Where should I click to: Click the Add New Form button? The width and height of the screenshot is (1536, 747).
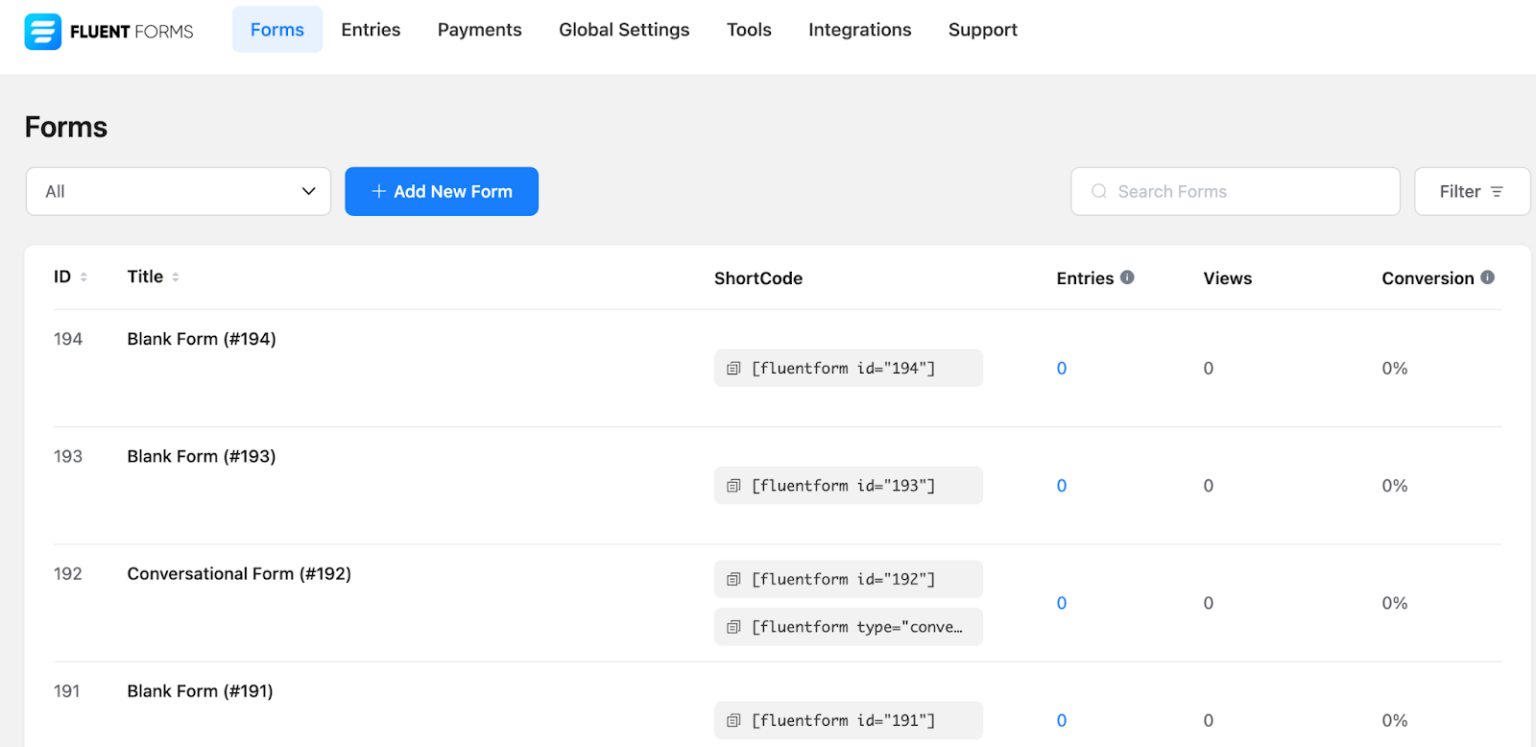(x=442, y=191)
